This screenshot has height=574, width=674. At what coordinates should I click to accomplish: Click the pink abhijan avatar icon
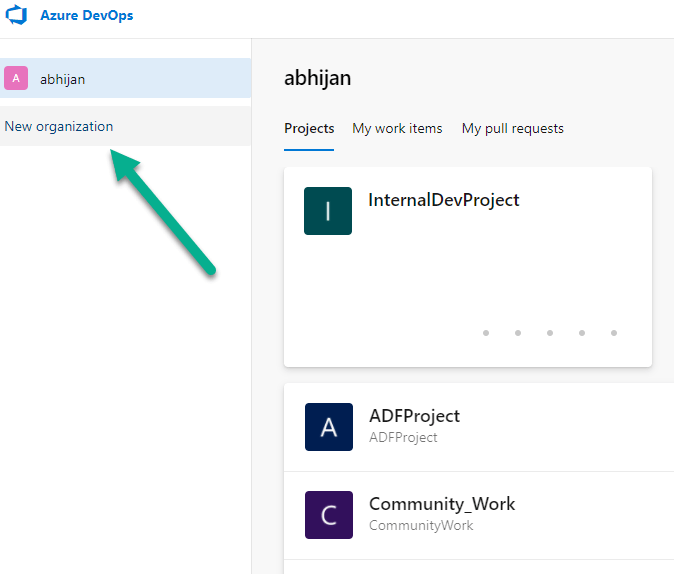[x=16, y=78]
